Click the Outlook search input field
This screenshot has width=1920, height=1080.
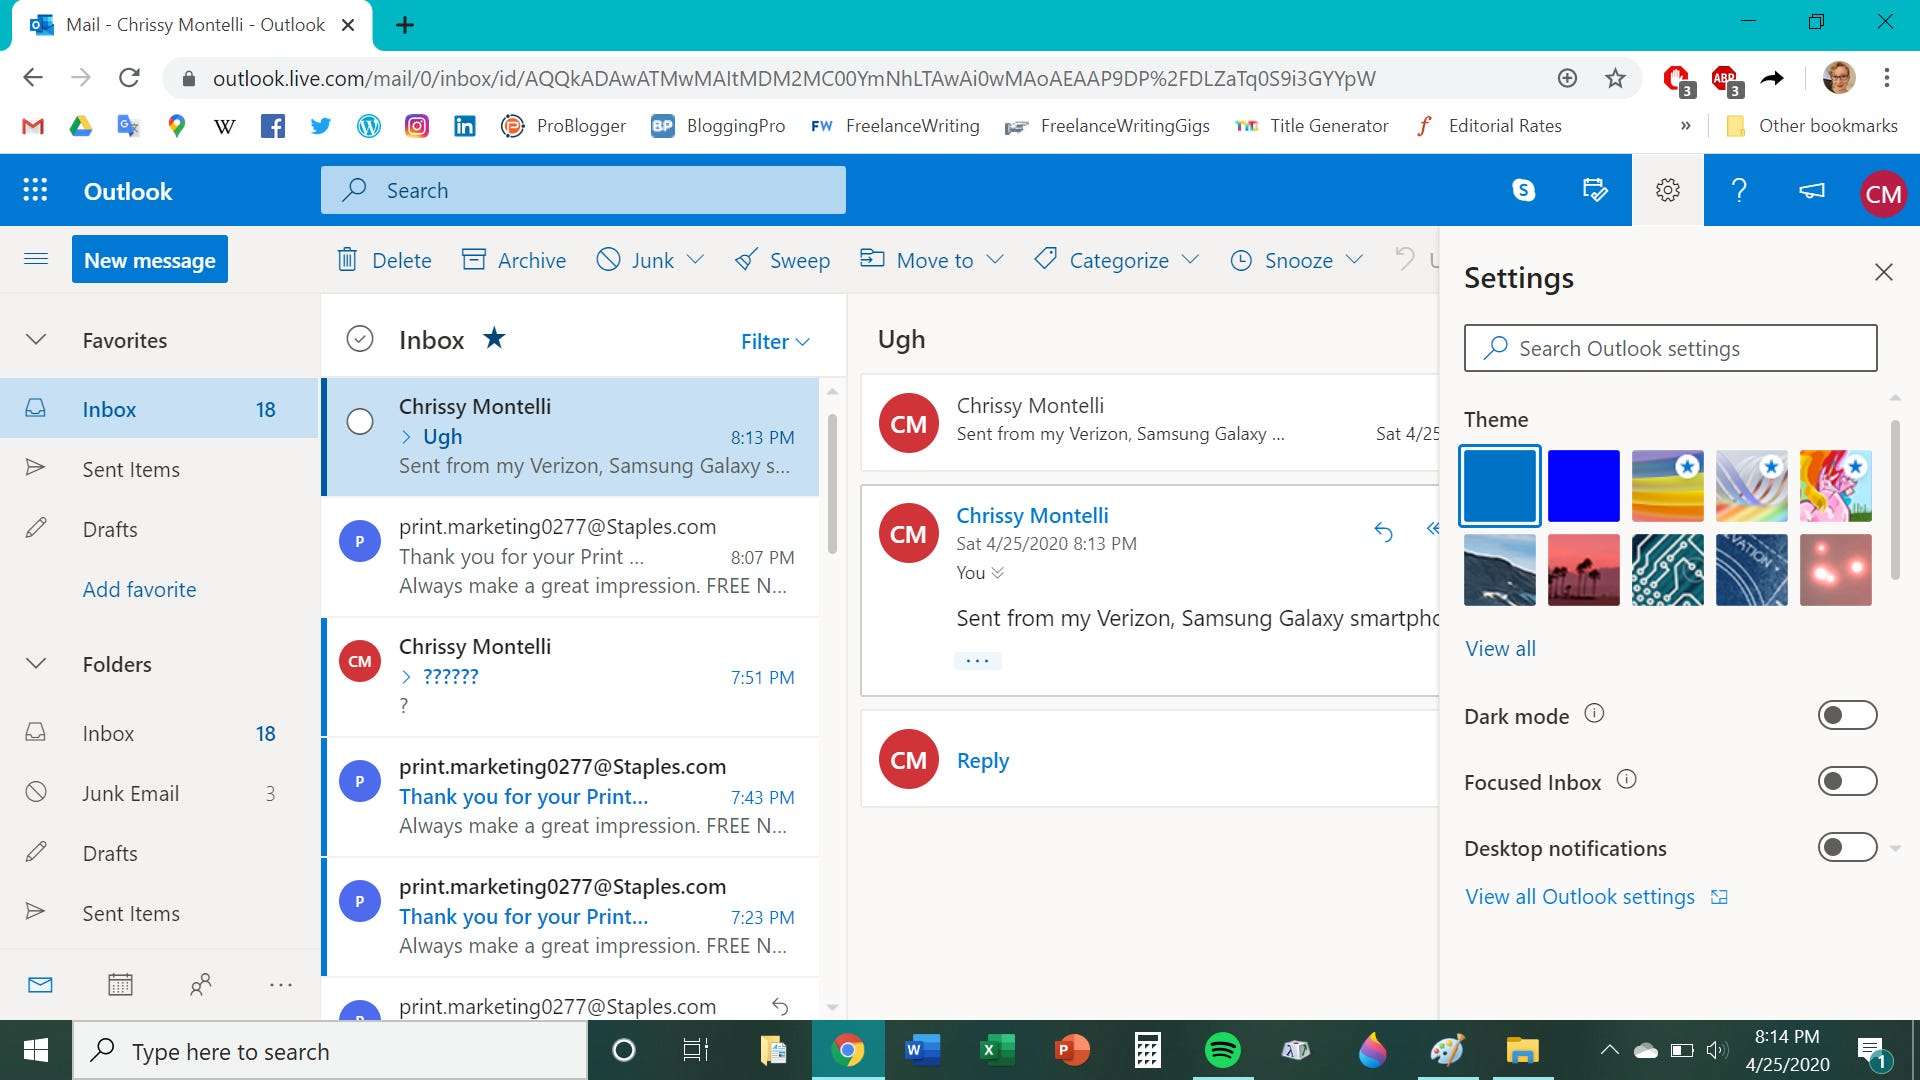[583, 190]
